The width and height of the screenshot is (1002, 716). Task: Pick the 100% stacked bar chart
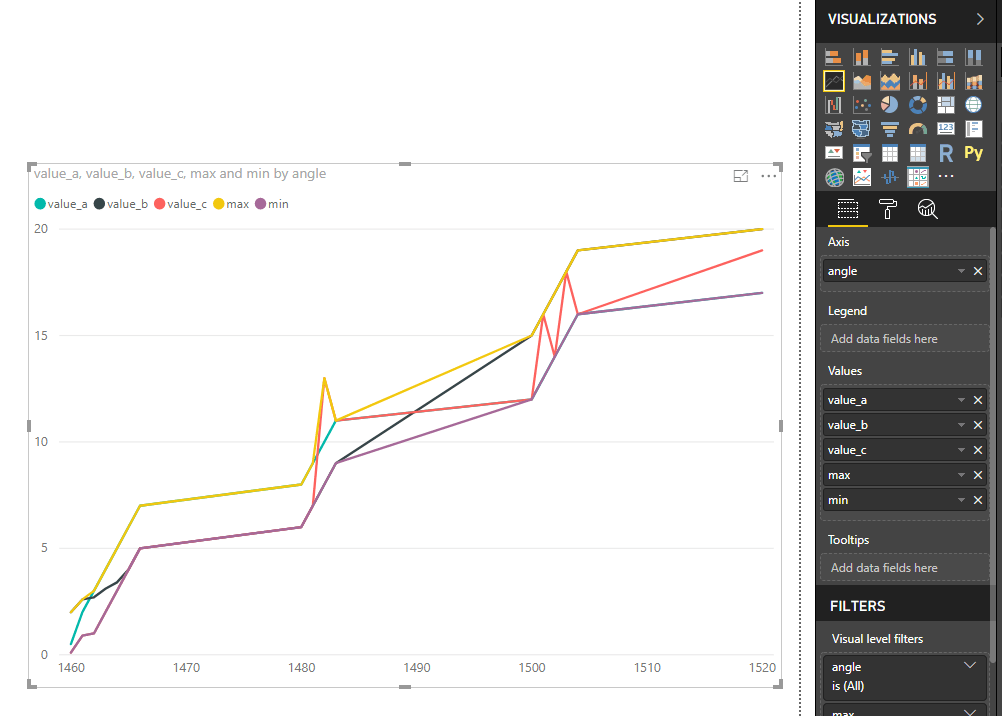click(946, 58)
